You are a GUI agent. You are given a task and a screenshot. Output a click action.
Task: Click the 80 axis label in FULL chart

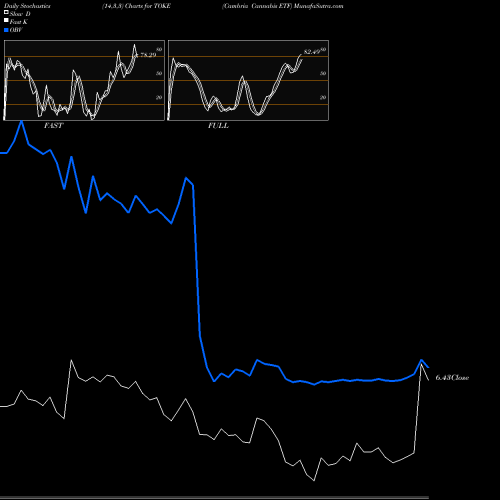tap(323, 50)
